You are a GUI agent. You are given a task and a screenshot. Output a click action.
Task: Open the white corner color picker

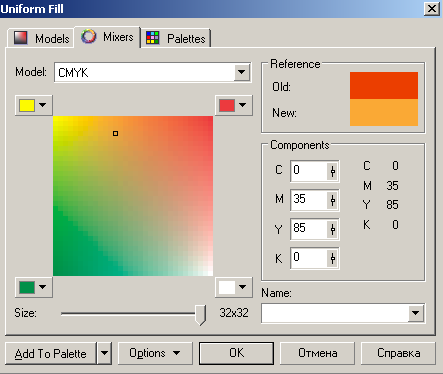[x=234, y=287]
